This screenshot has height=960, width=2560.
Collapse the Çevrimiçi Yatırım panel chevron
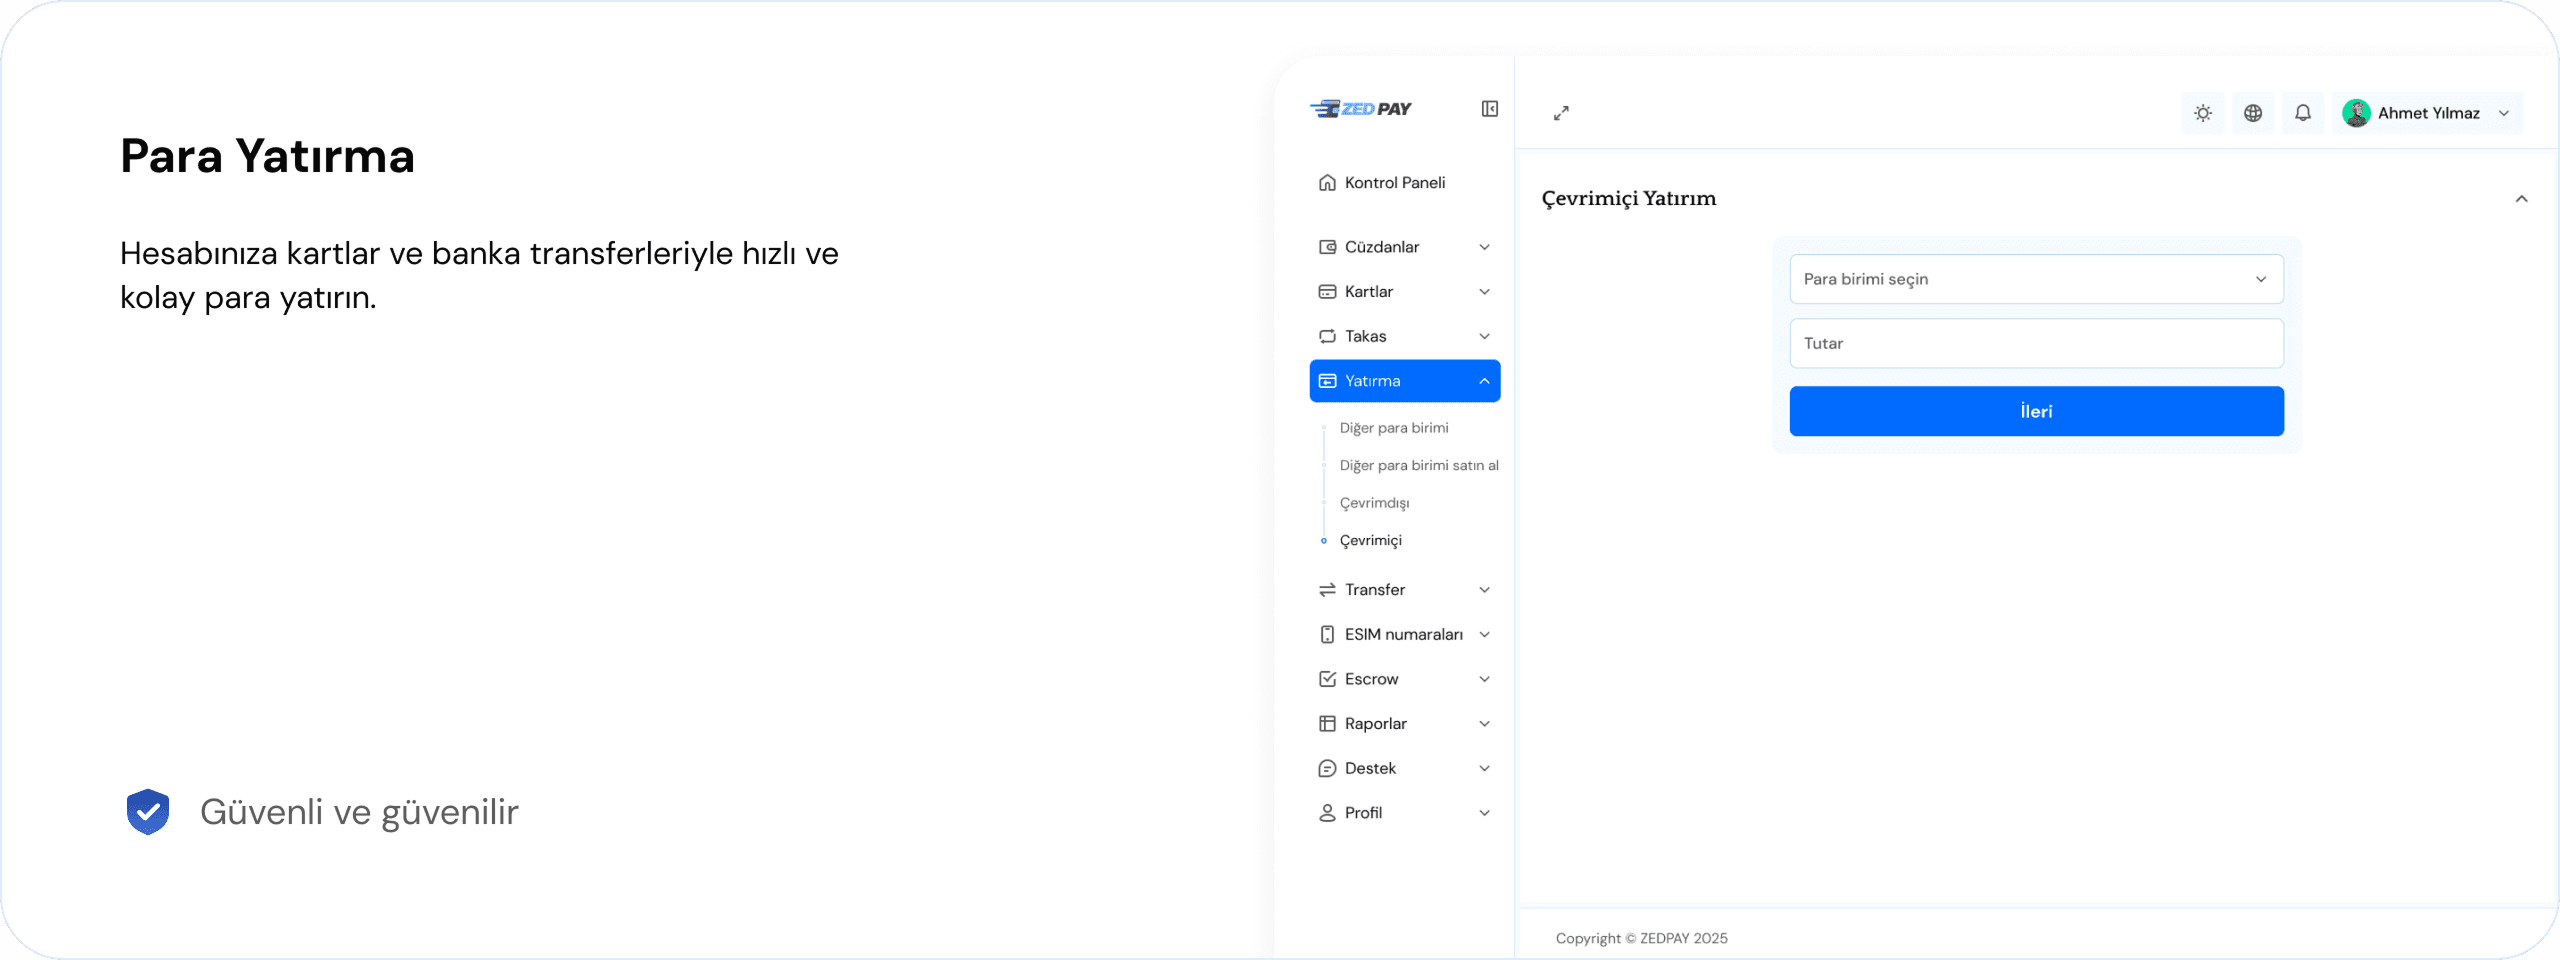tap(2521, 199)
